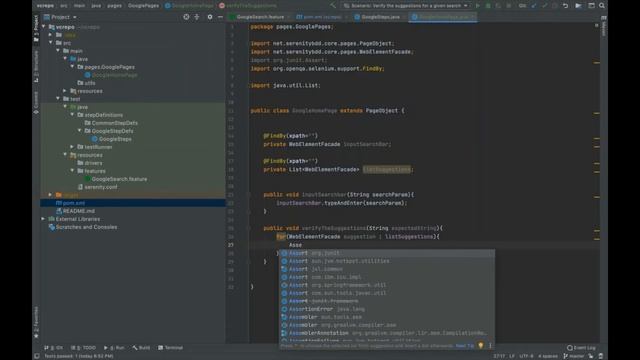Open Event Log from the bottom right
Viewport: 640px width, 360px height.
[581, 348]
